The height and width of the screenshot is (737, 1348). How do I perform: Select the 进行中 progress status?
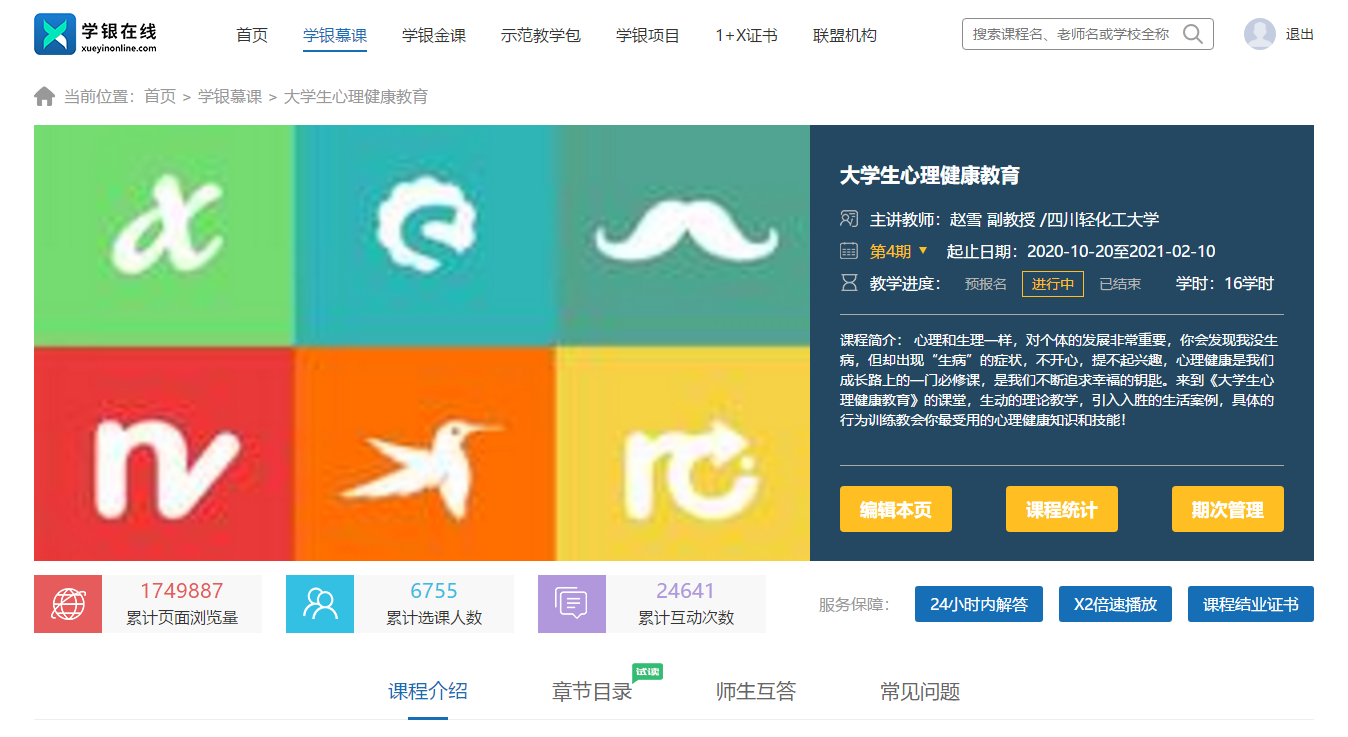1053,284
